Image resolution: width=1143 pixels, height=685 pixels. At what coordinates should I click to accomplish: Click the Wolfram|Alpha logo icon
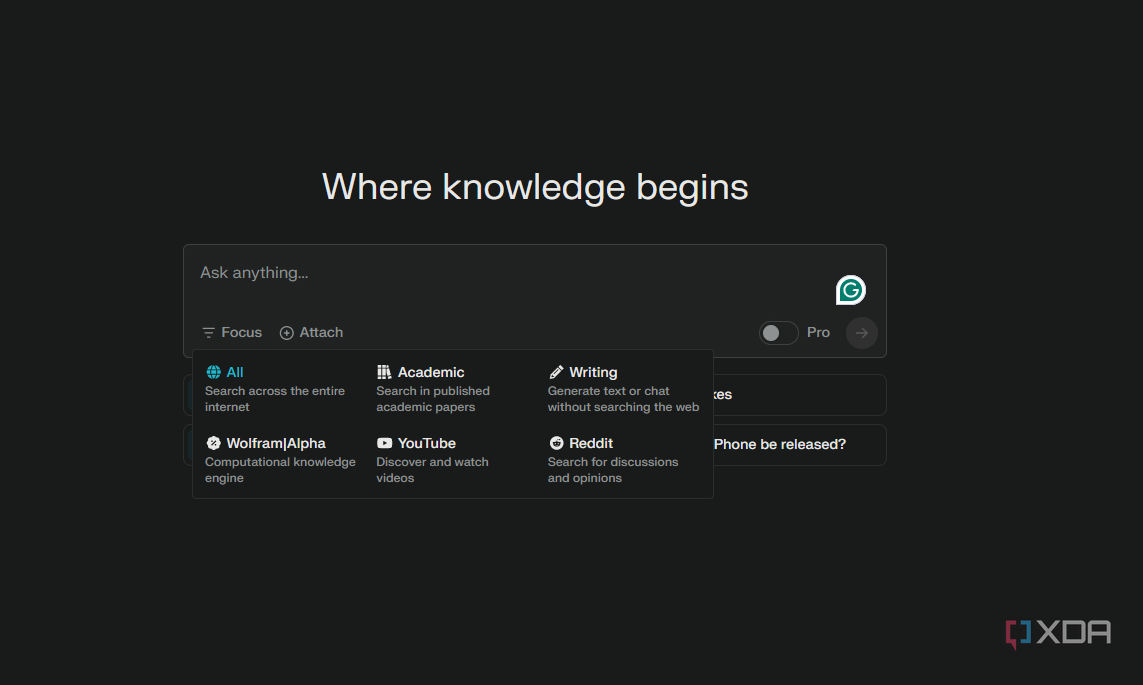[x=213, y=443]
